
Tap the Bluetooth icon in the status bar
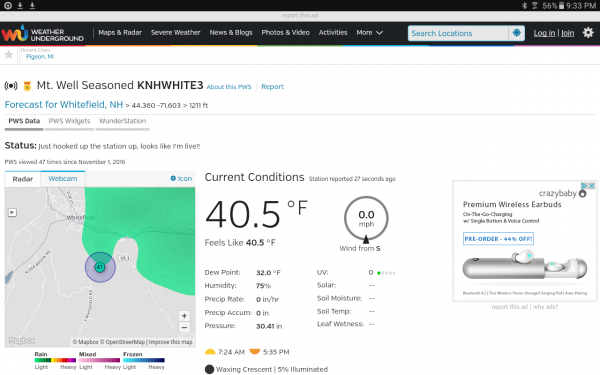524,5
